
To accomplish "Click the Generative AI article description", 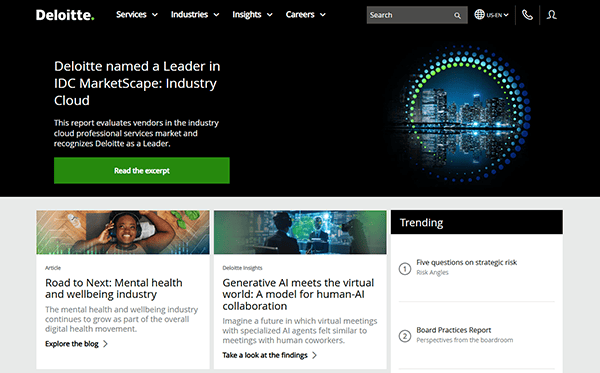I will click(300, 331).
